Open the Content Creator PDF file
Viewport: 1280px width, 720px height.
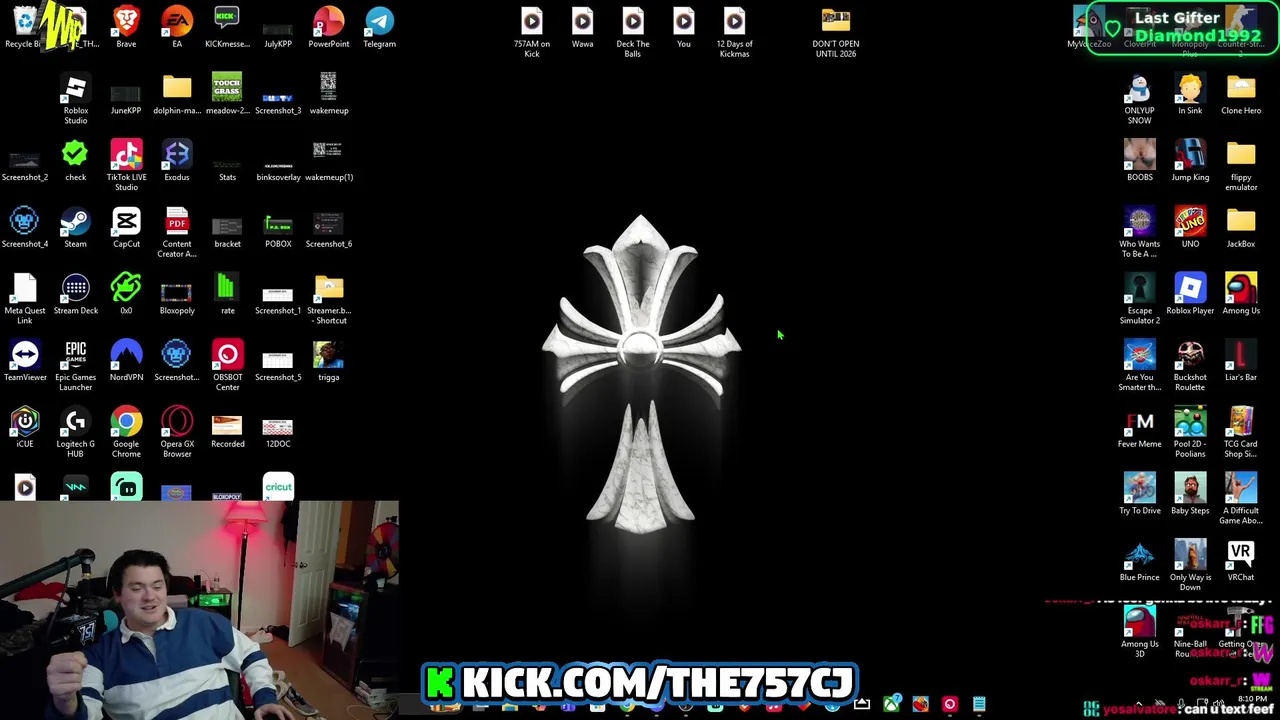pos(177,232)
